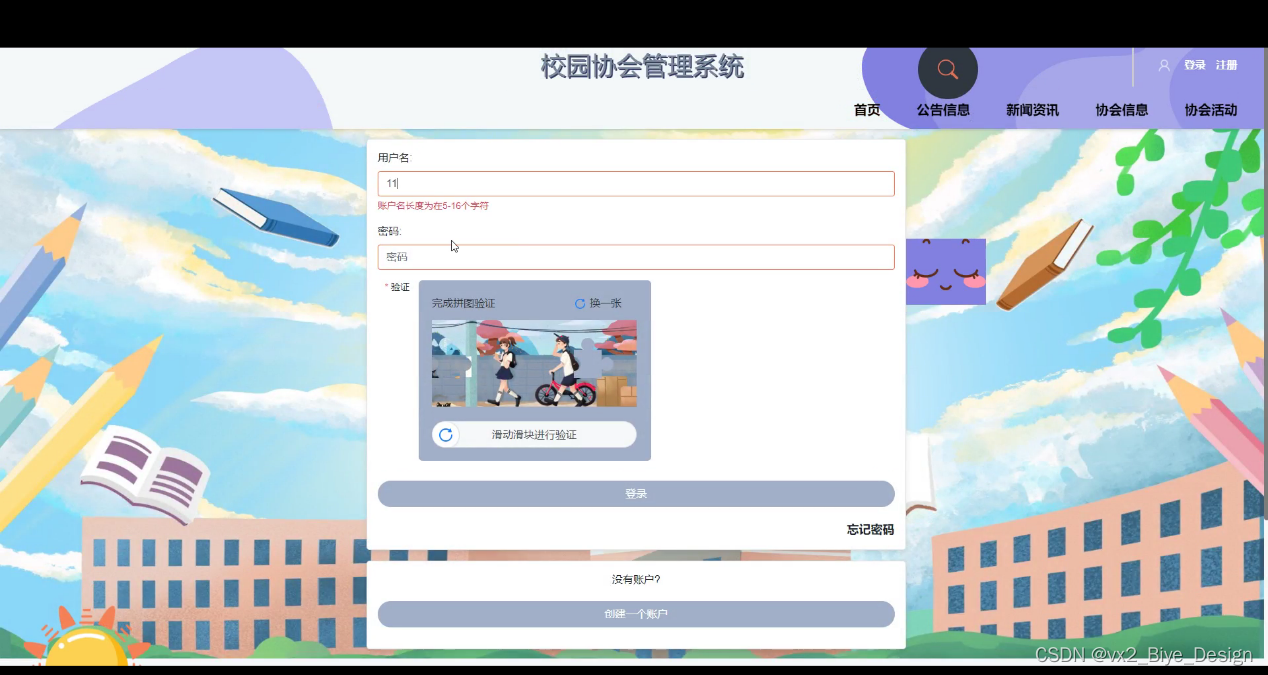Open the 协会活动 navigation item

(1210, 110)
